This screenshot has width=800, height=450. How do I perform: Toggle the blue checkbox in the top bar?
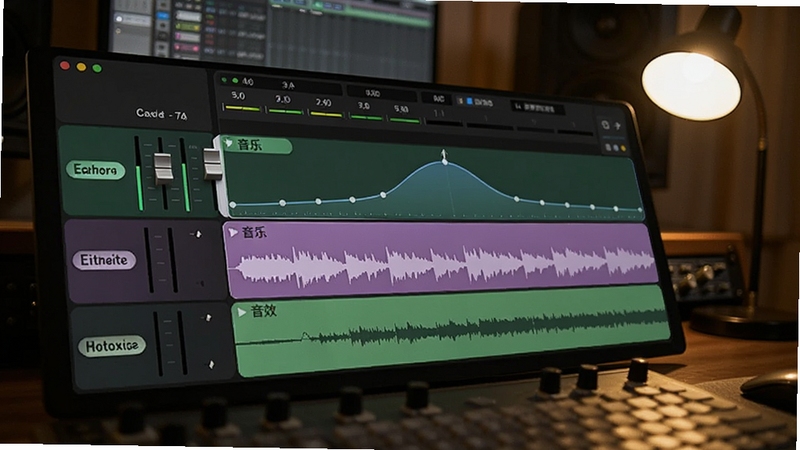[x=470, y=101]
